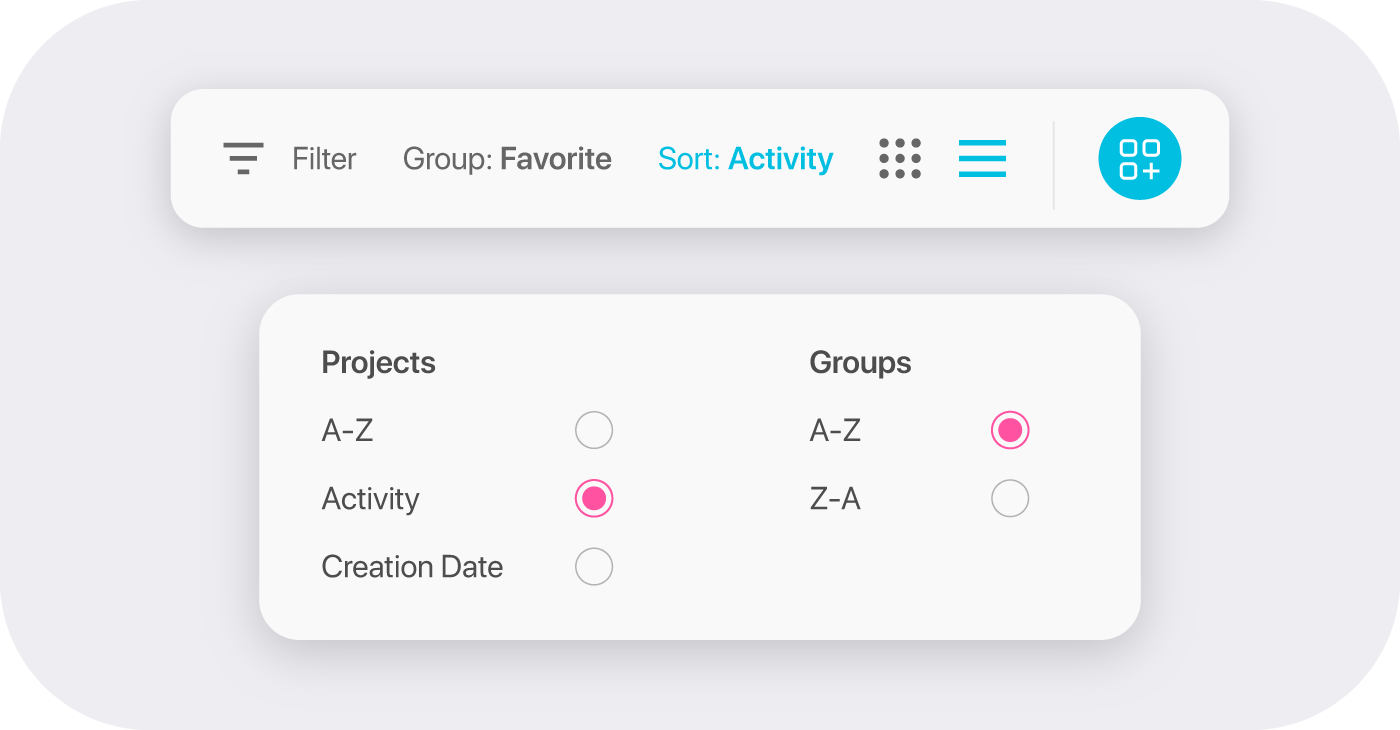The height and width of the screenshot is (730, 1400).
Task: Click the blue add-project circle button
Action: tap(1140, 159)
